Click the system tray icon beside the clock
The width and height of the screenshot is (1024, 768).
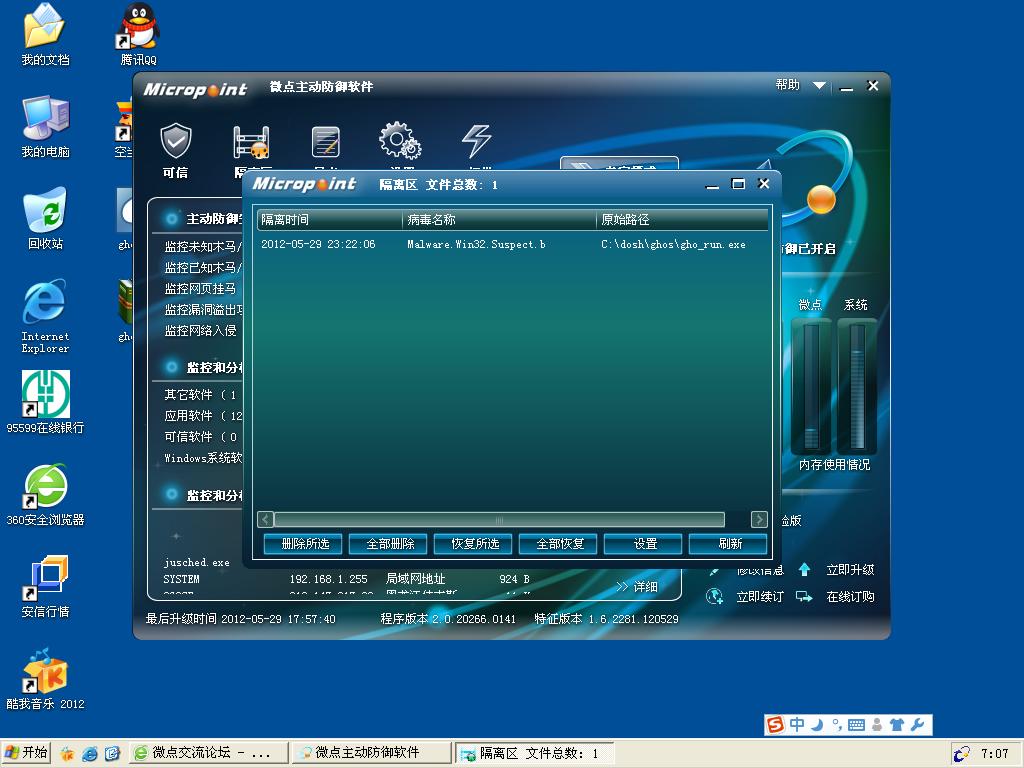point(961,754)
